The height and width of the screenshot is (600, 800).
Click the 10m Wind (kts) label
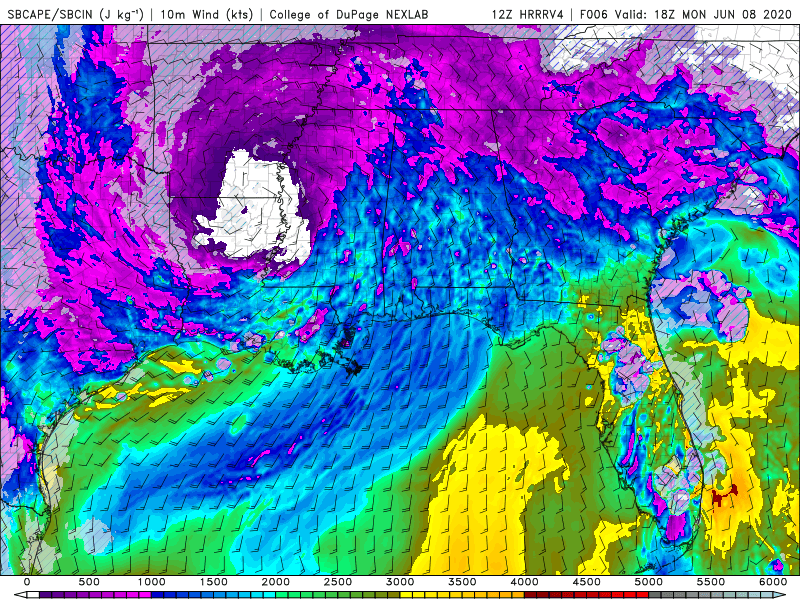(206, 14)
